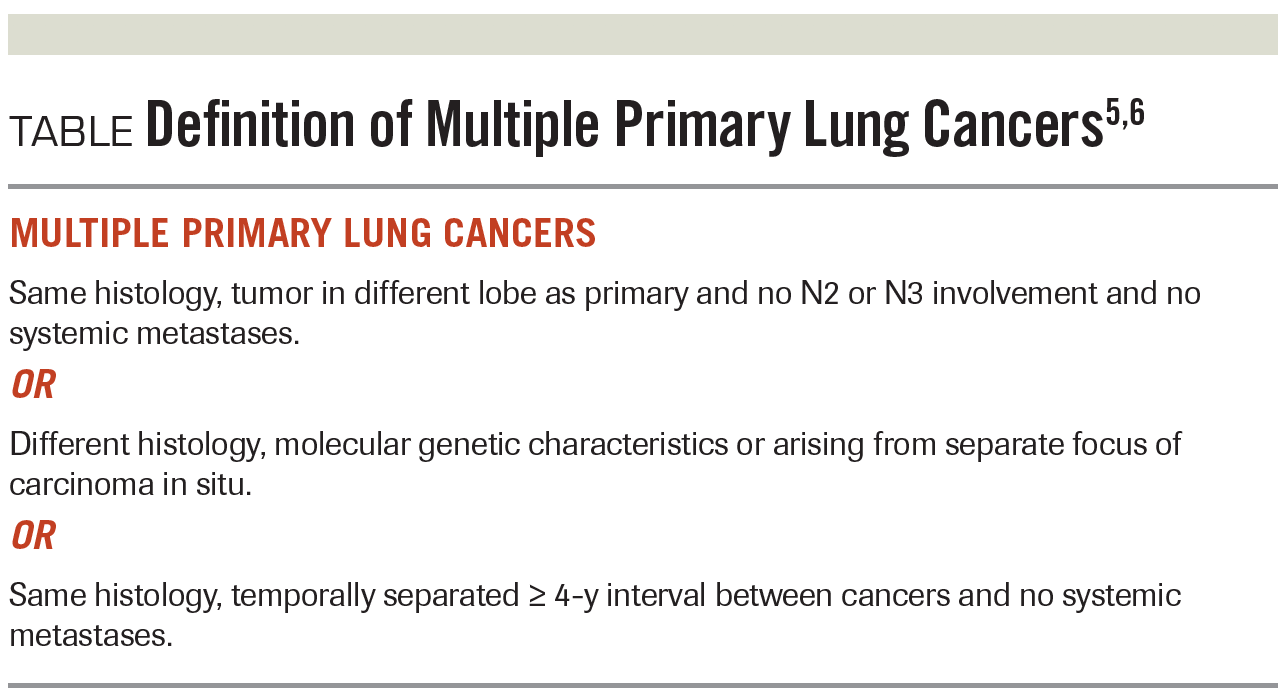
Task: Click the superscript reference 5,6 in the title
Action: coord(1124,112)
